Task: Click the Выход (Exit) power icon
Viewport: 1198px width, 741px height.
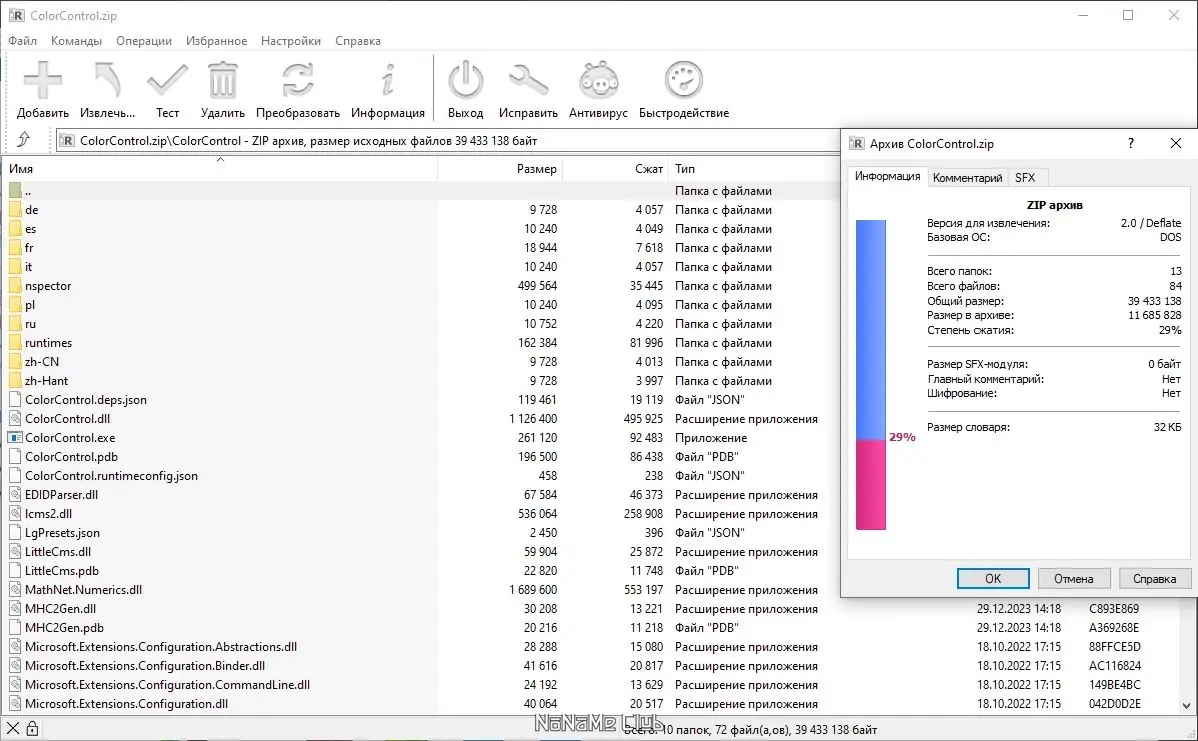Action: click(465, 78)
